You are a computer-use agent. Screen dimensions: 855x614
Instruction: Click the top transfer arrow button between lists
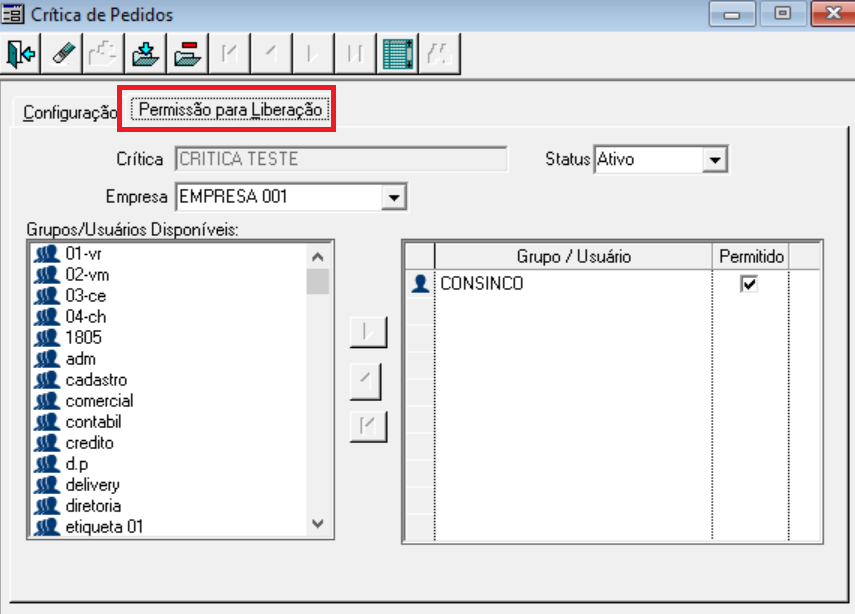[368, 332]
